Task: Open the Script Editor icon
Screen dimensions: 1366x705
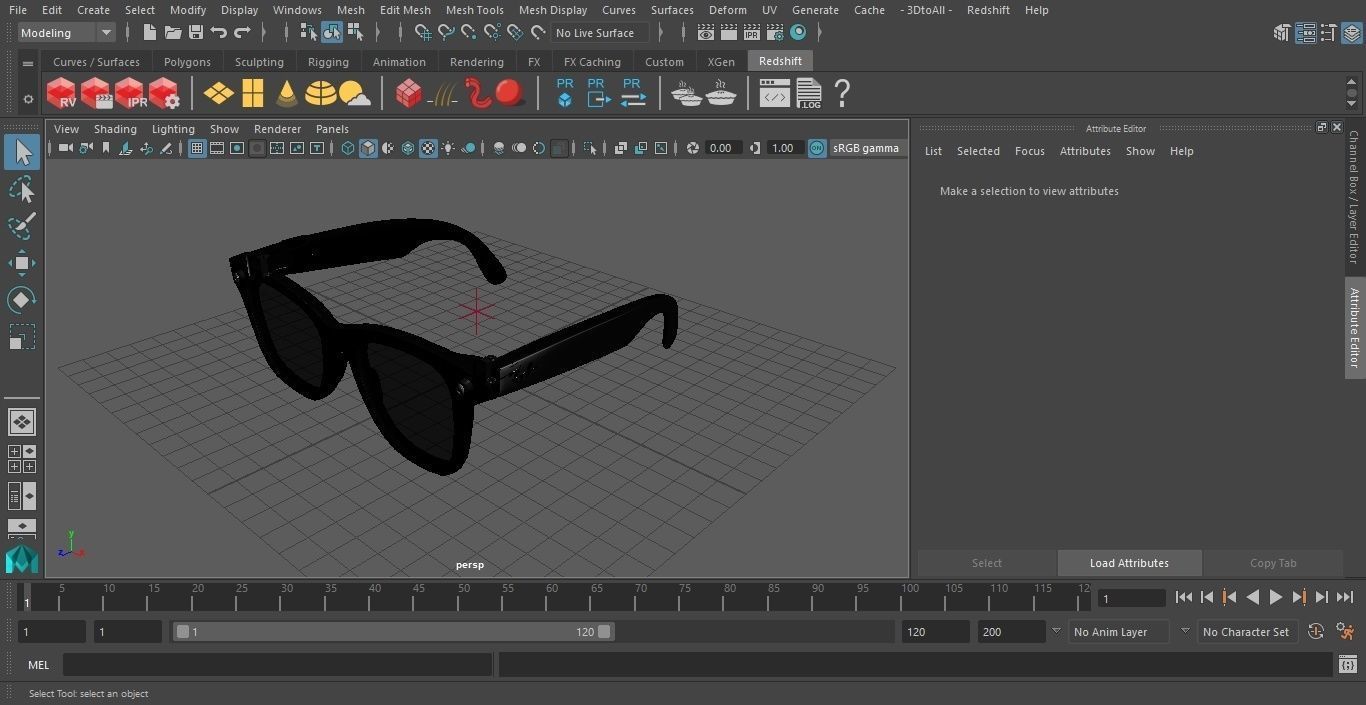Action: click(x=1347, y=664)
